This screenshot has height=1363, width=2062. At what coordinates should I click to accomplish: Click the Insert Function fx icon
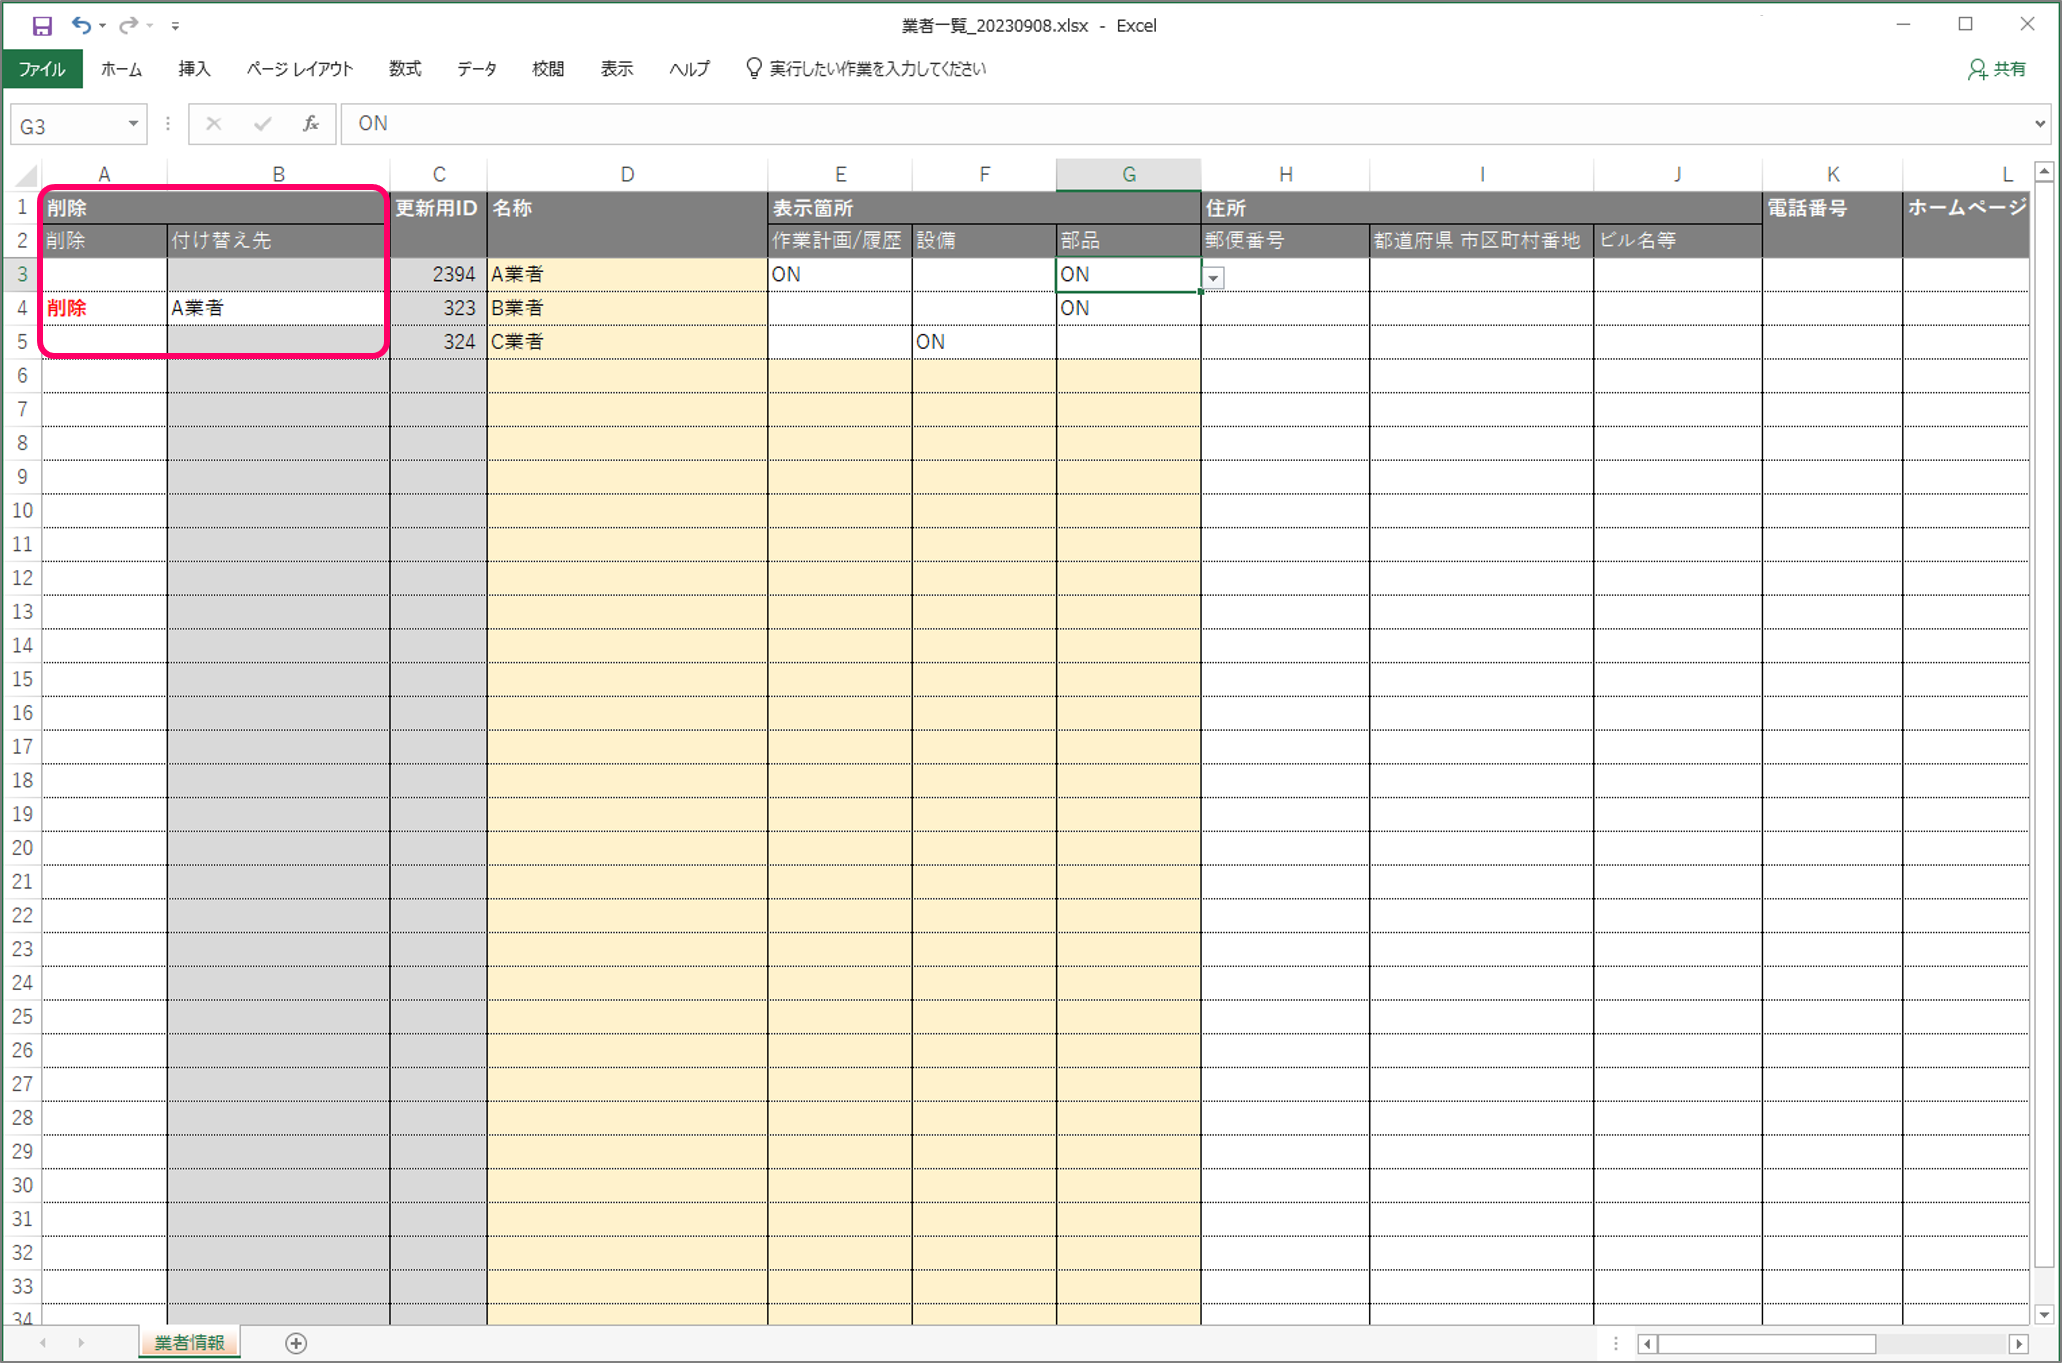[x=311, y=124]
